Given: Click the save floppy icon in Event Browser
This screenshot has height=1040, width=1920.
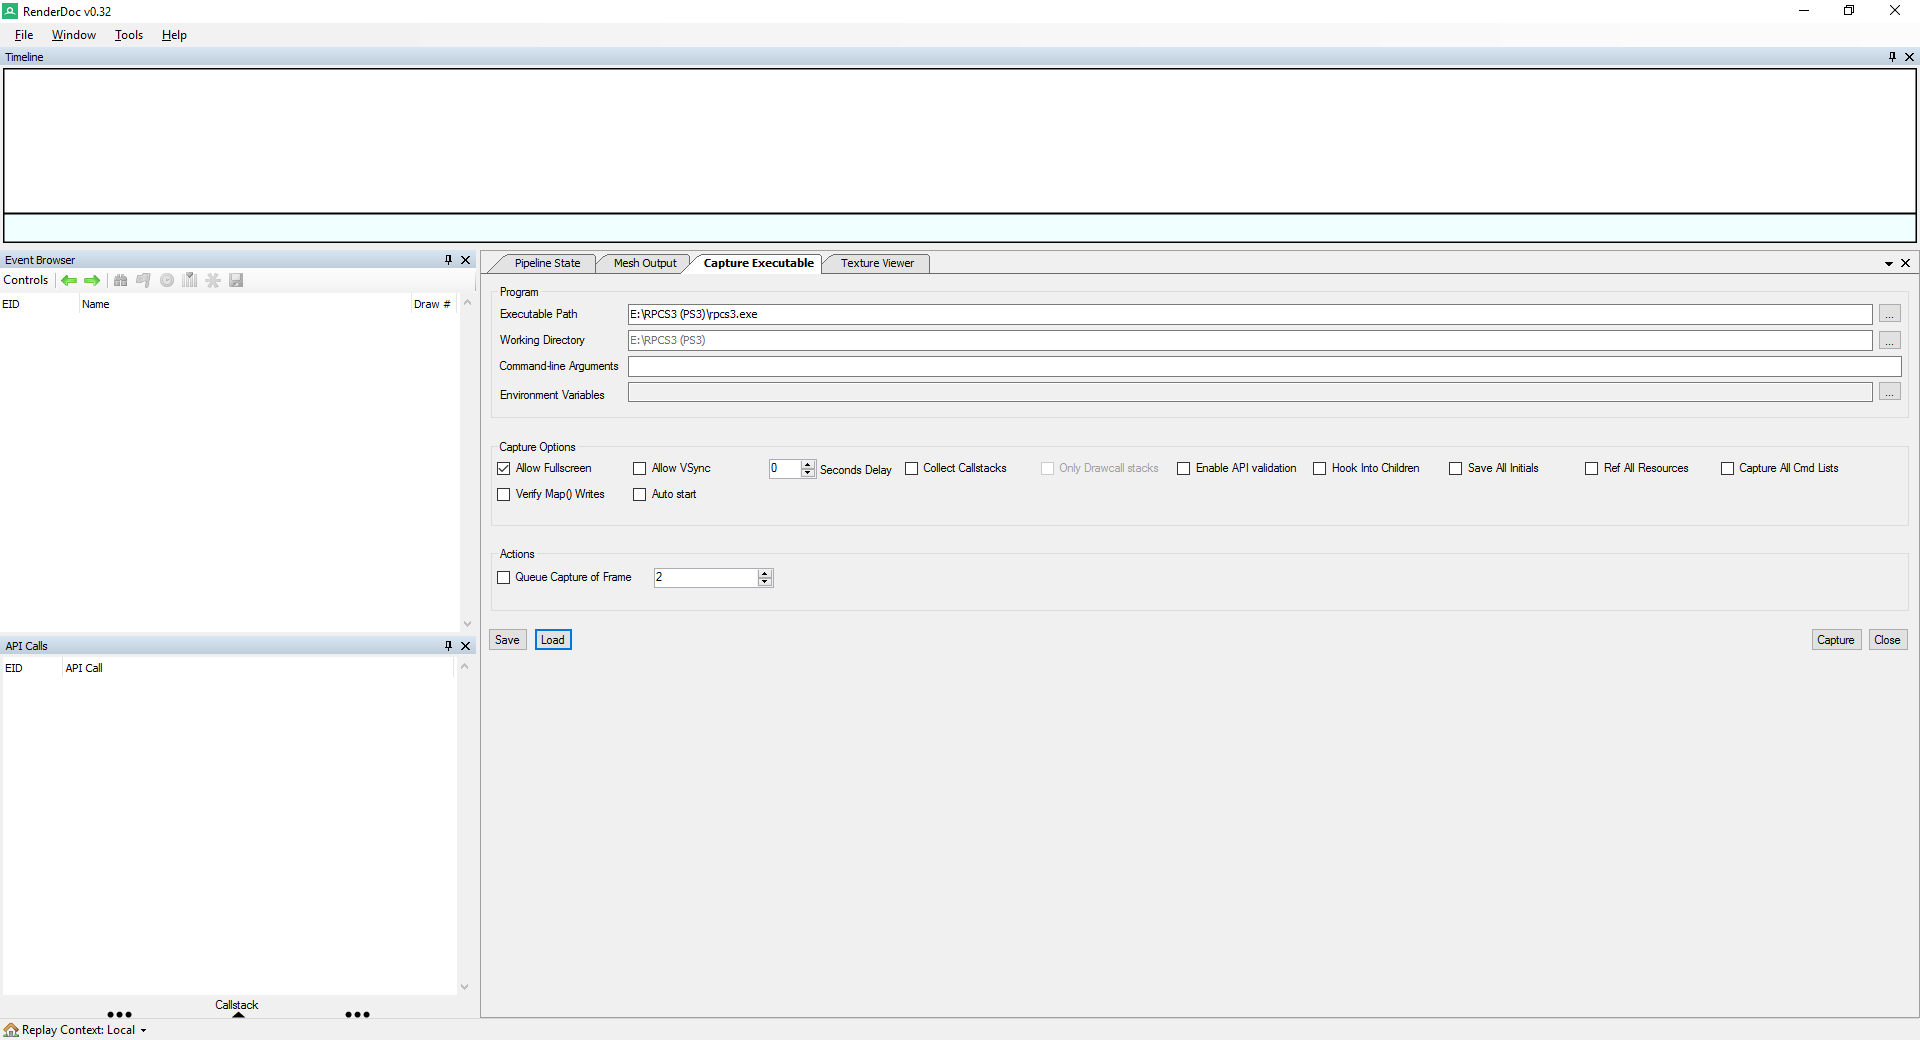Looking at the screenshot, I should point(236,281).
